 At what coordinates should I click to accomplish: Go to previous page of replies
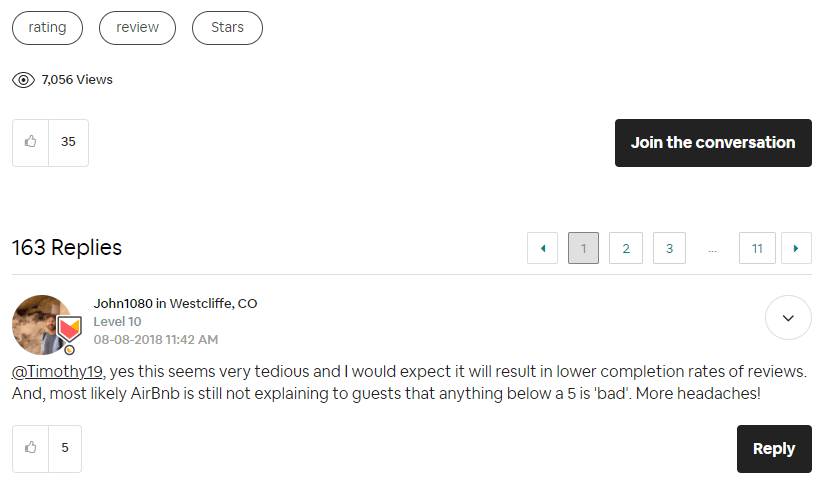tap(542, 248)
